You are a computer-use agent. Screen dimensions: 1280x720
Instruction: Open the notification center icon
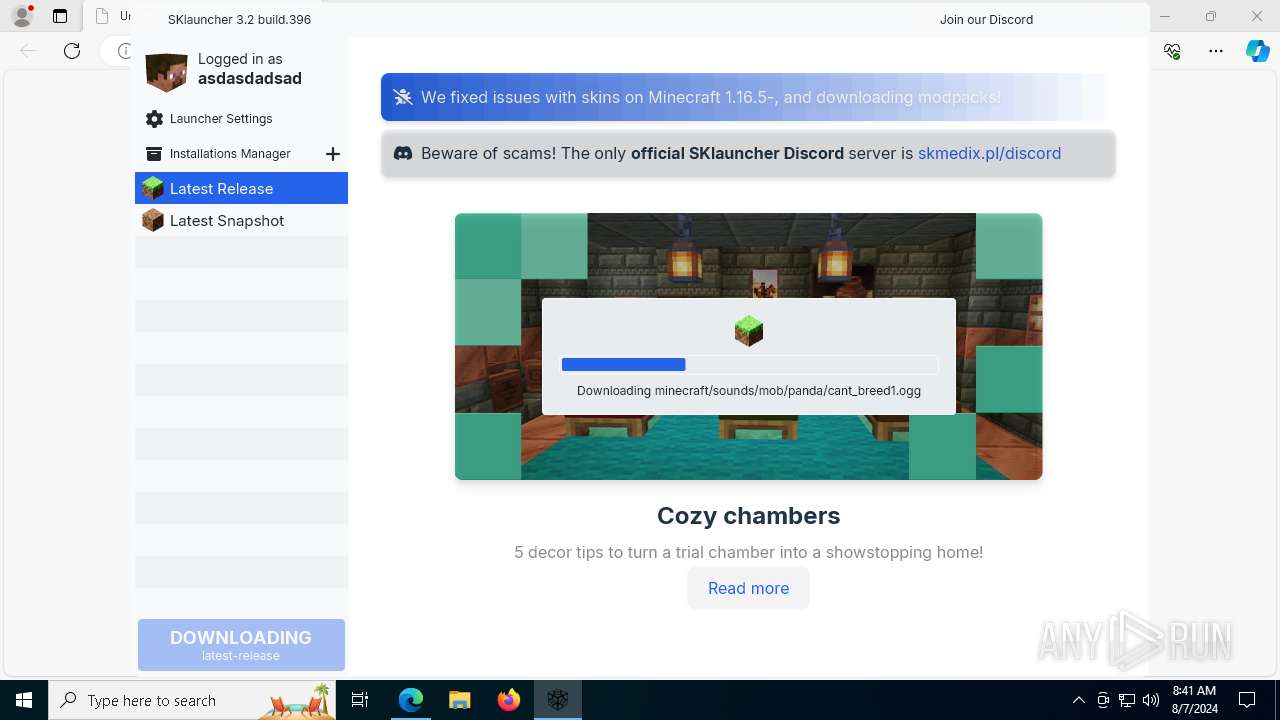coord(1247,701)
